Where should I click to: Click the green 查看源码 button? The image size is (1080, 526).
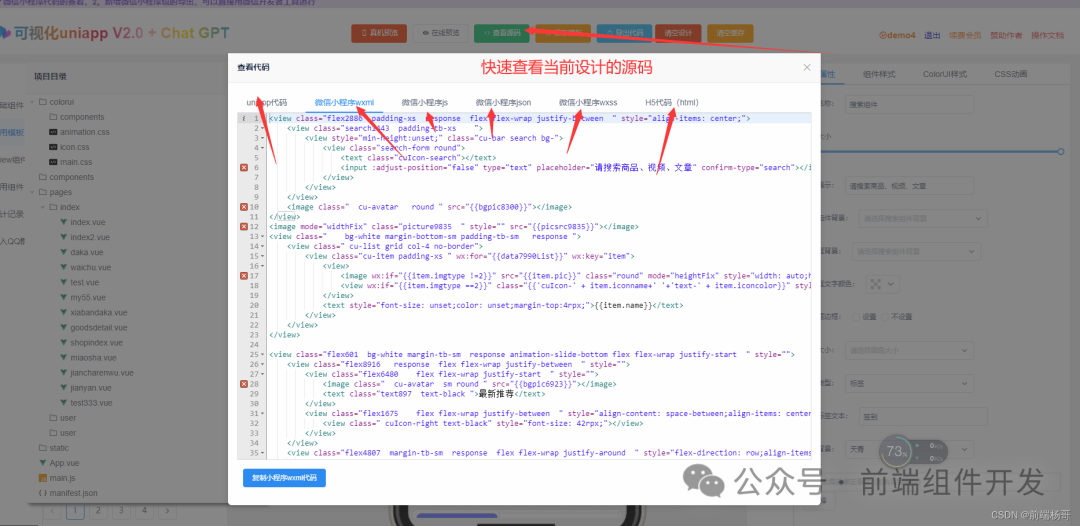[501, 33]
